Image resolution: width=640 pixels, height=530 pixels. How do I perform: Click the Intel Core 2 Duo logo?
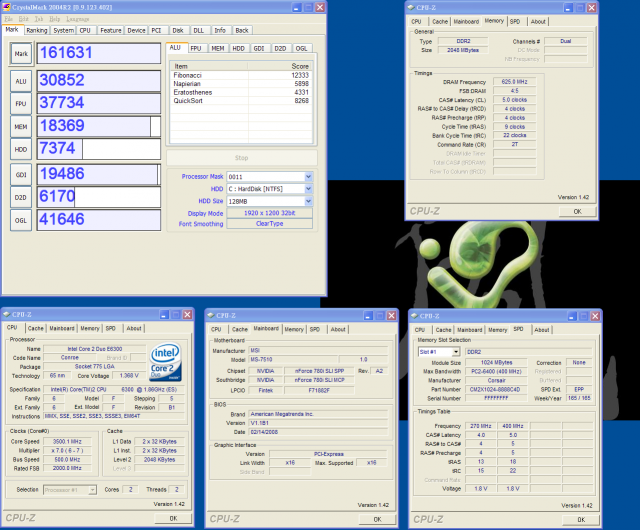click(x=165, y=362)
